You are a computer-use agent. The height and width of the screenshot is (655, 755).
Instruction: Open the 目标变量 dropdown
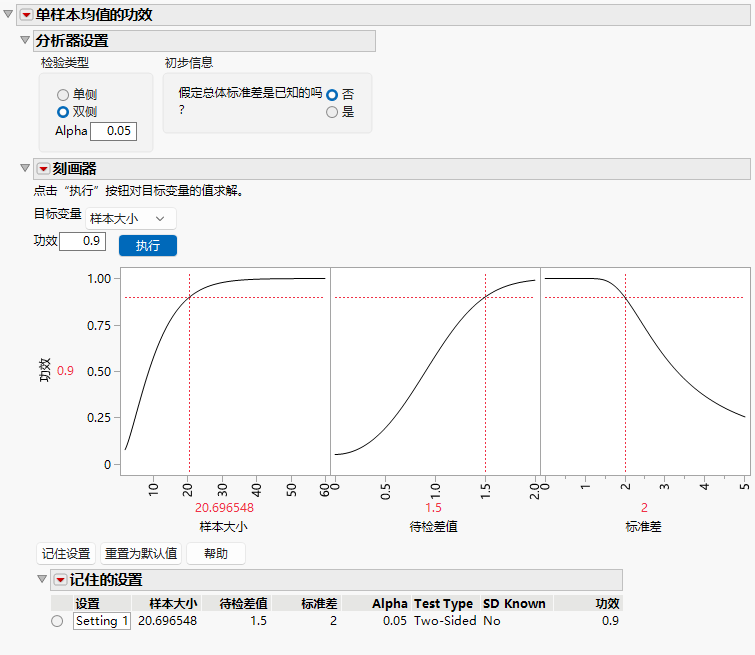[131, 219]
